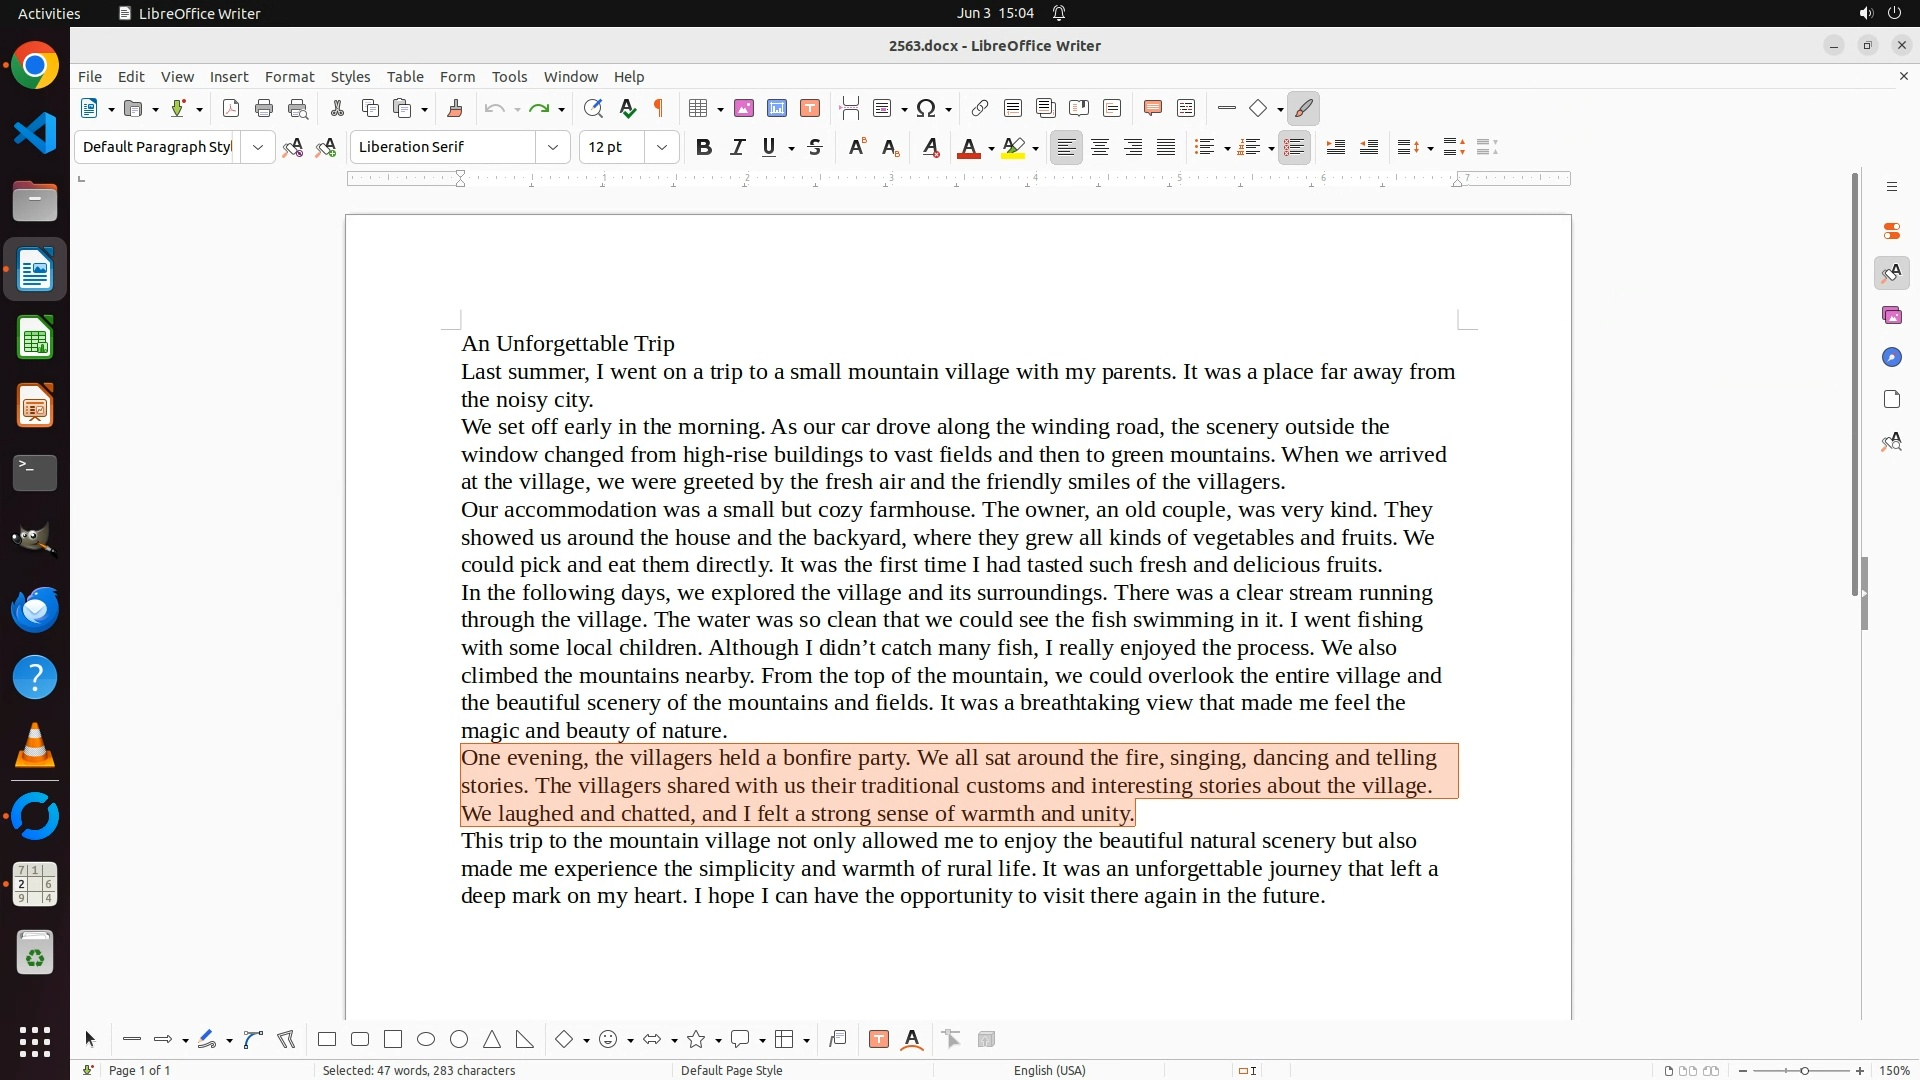Open the Navigator panel in the sidebar

pos(1891,357)
